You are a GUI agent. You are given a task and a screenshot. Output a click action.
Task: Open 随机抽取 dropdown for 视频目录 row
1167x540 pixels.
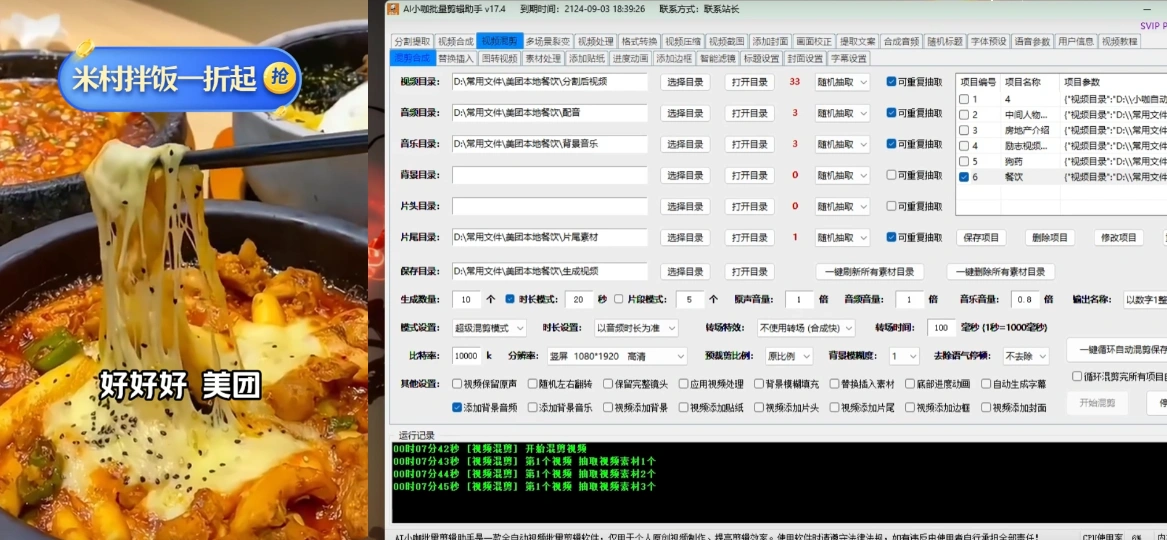(842, 82)
